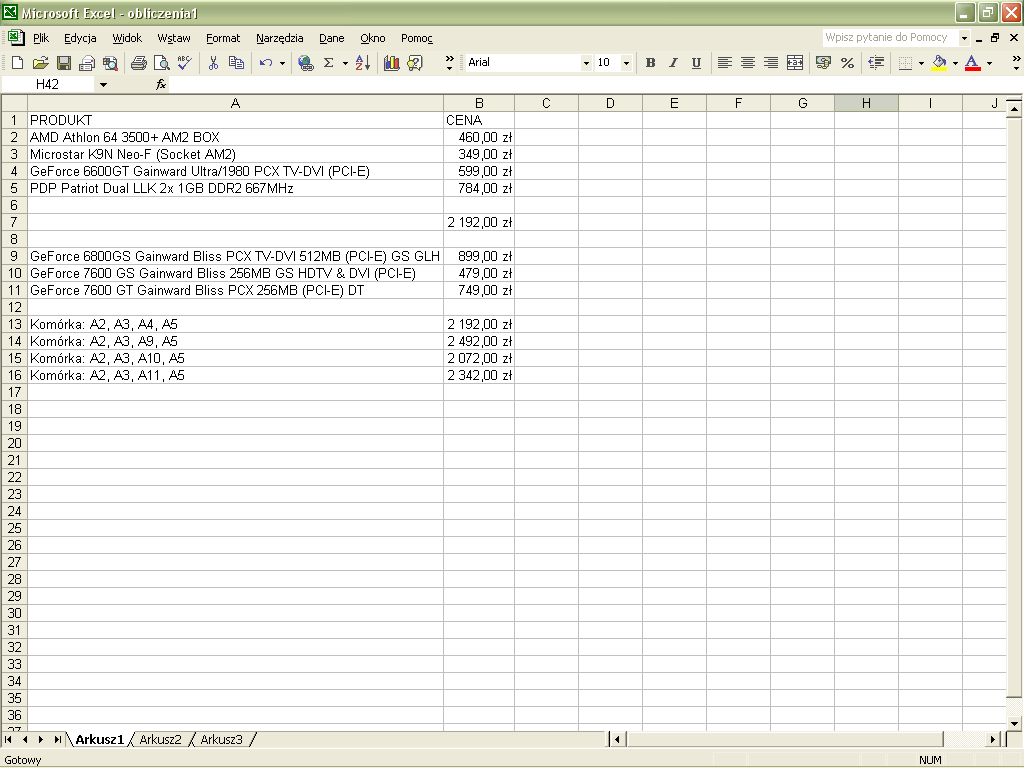Image resolution: width=1024 pixels, height=768 pixels.
Task: Merge and center cells
Action: click(795, 63)
